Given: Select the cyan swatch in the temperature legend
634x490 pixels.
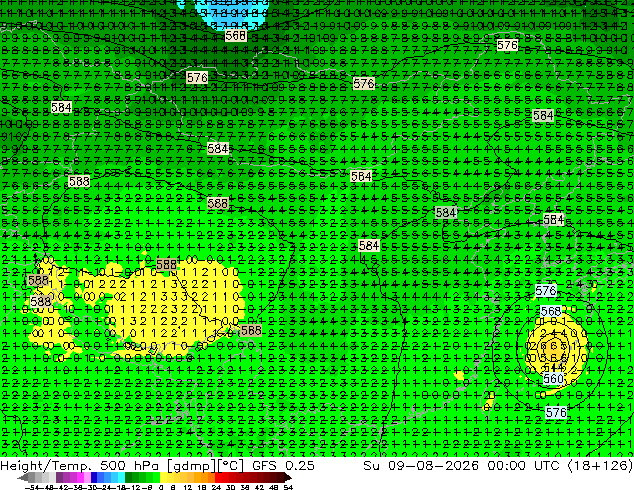Looking at the screenshot, I should pyautogui.click(x=122, y=477).
